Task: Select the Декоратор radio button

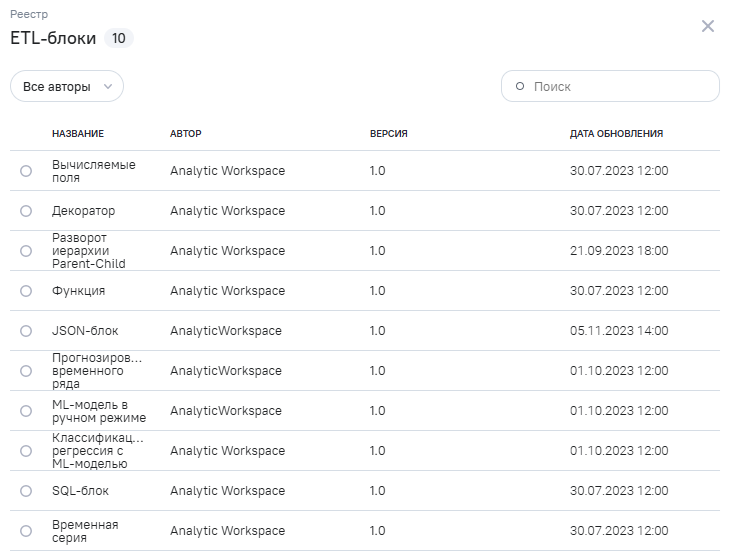Action: [26, 211]
